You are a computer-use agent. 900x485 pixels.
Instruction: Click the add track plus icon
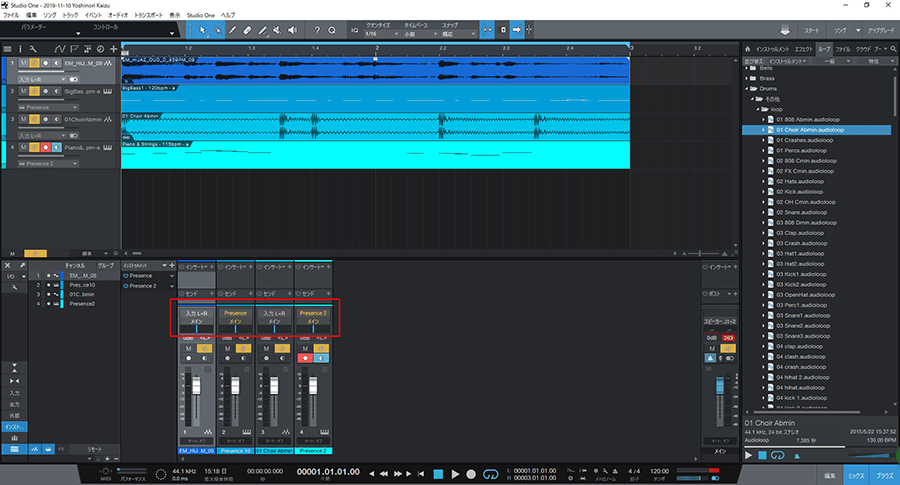pyautogui.click(x=112, y=48)
